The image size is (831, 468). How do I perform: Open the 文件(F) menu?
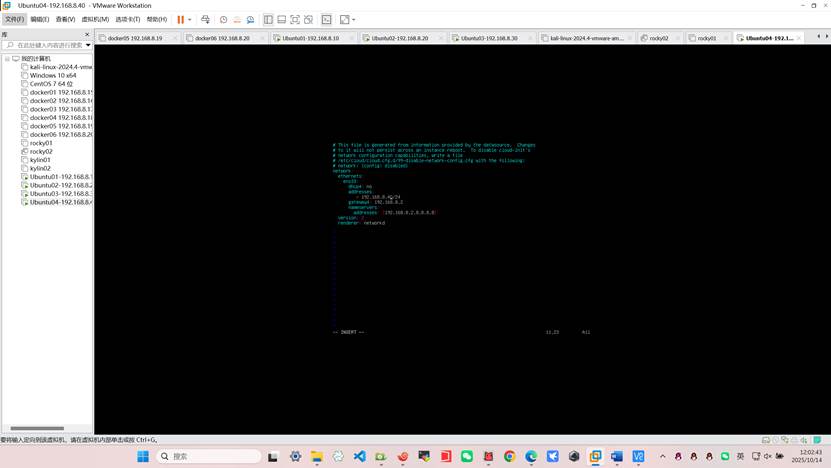click(14, 20)
